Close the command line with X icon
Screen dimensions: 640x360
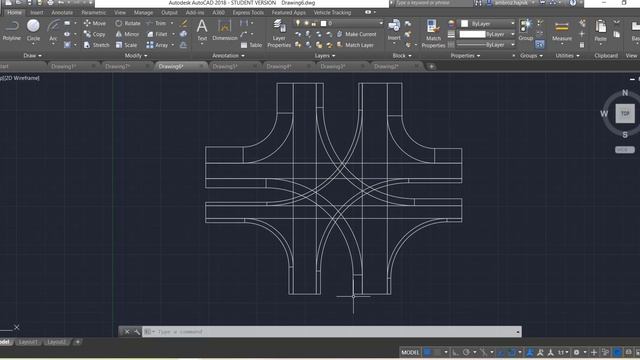[127, 331]
